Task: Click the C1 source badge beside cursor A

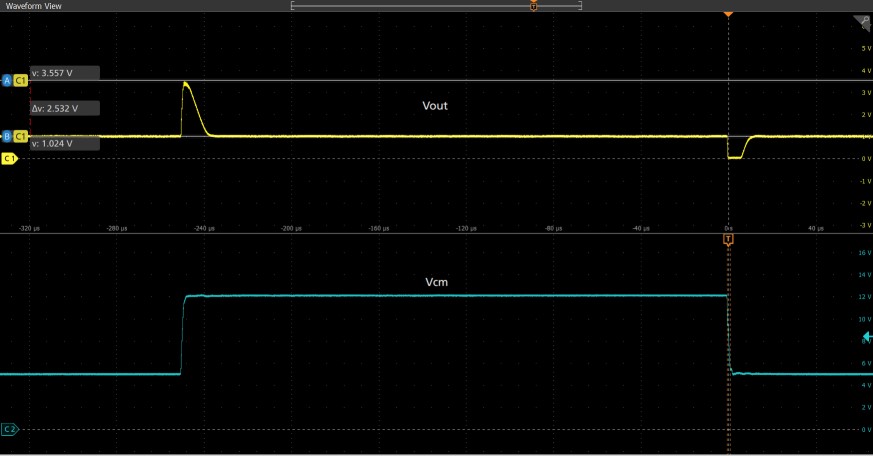Action: pyautogui.click(x=21, y=80)
